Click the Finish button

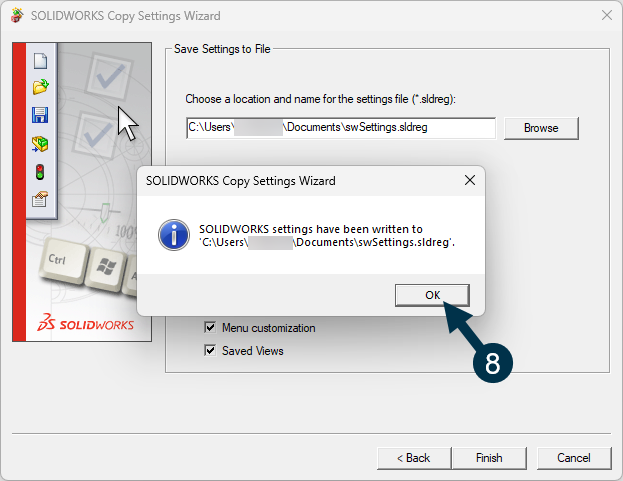[x=489, y=458]
